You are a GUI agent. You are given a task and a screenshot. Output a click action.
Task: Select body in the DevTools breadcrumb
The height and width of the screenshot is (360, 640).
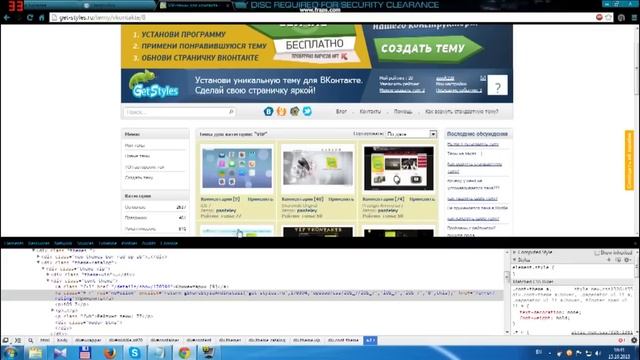coord(62,340)
